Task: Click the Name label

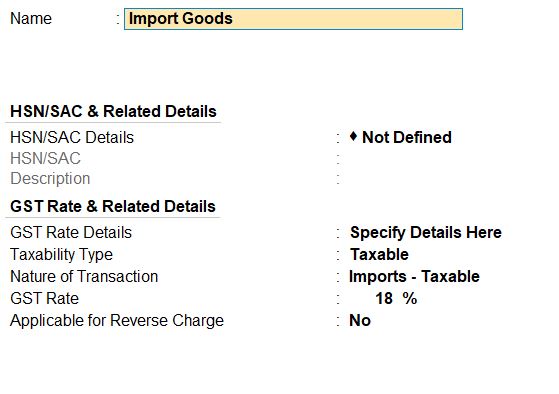Action: coord(31,19)
